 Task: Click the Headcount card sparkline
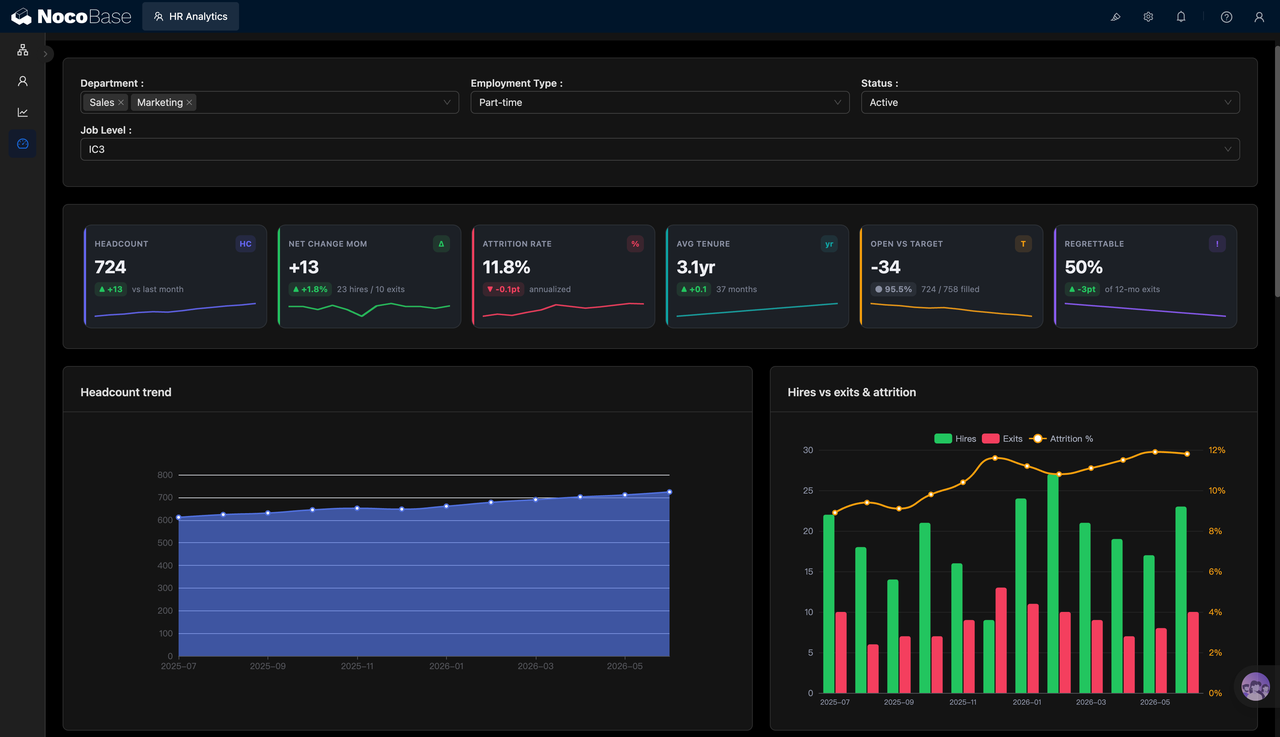tap(175, 310)
